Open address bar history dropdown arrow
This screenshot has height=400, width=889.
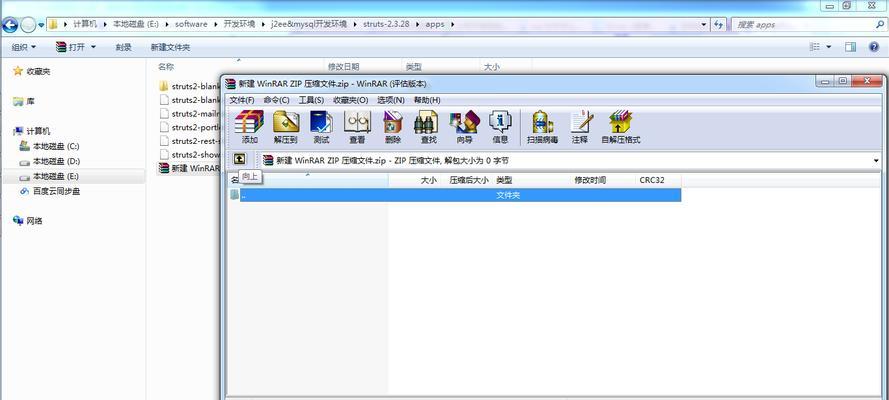(x=704, y=24)
